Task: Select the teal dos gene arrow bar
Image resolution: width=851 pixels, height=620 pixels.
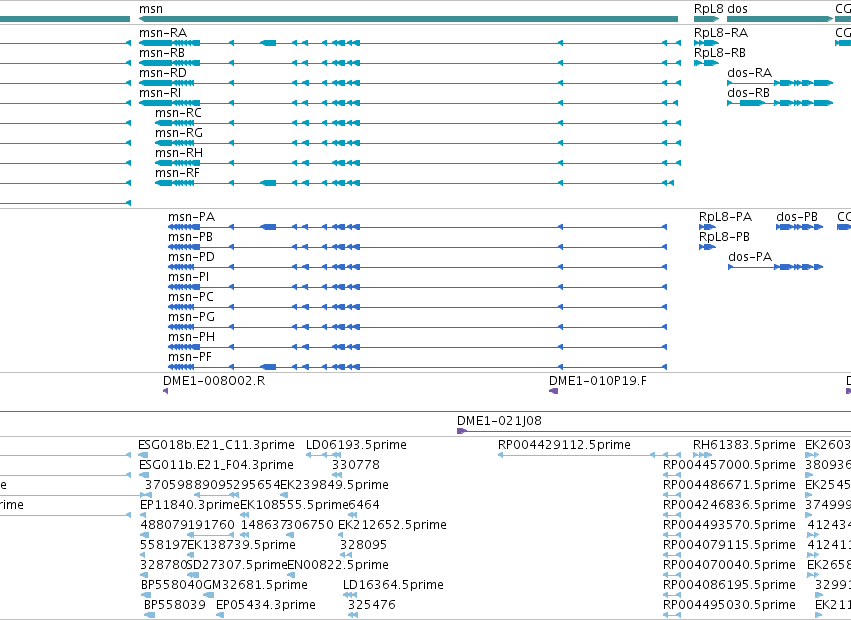Action: coord(780,19)
